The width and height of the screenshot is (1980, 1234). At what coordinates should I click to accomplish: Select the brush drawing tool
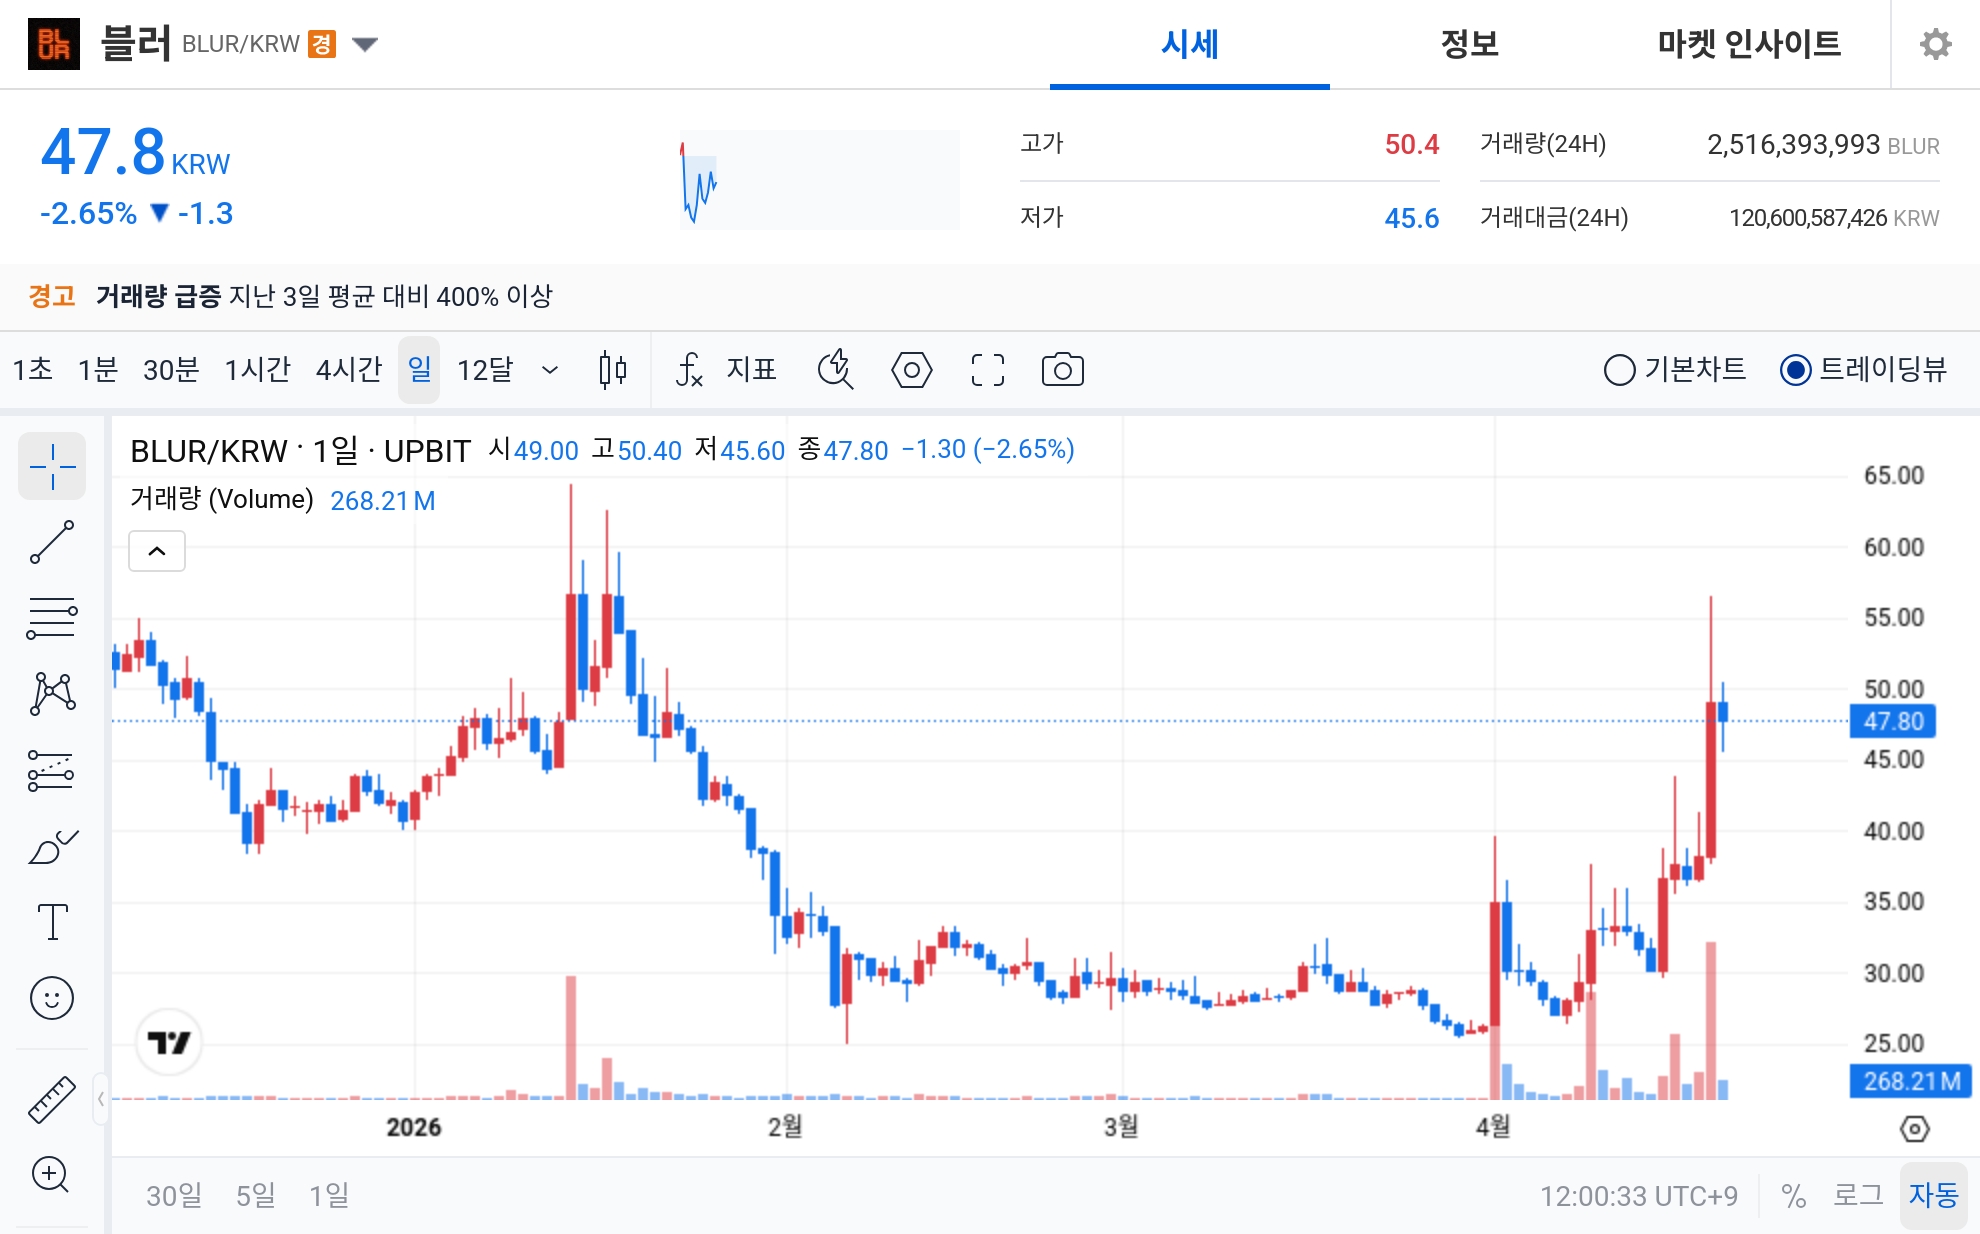[x=52, y=845]
